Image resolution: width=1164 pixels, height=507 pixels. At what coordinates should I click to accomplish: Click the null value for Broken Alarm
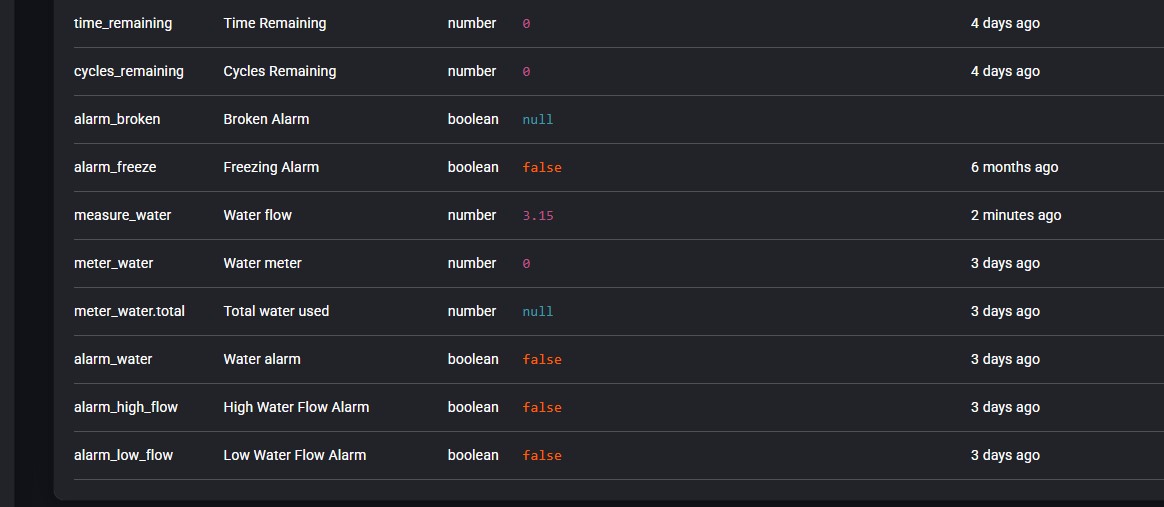(537, 120)
